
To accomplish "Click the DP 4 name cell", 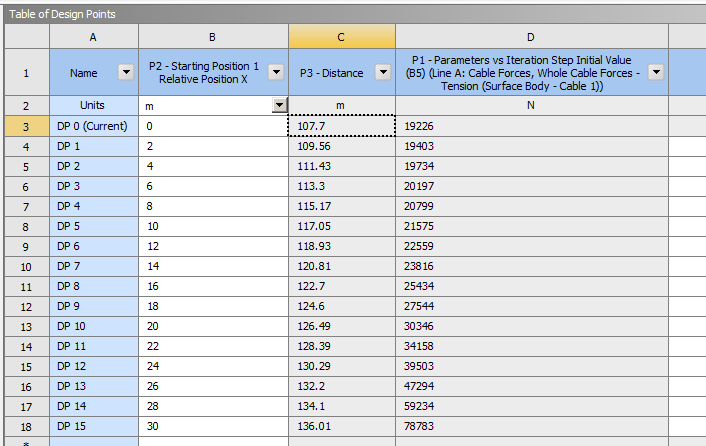I will coord(94,206).
